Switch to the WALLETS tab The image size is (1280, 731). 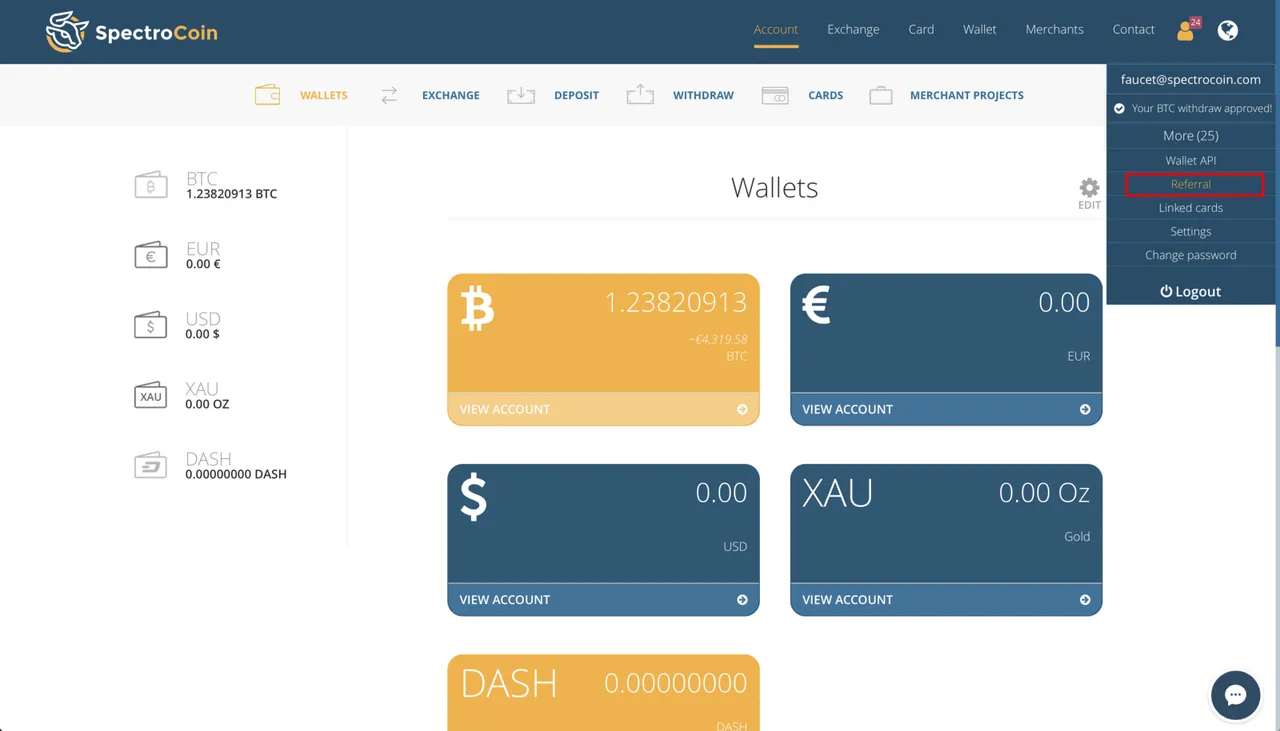[x=324, y=95]
